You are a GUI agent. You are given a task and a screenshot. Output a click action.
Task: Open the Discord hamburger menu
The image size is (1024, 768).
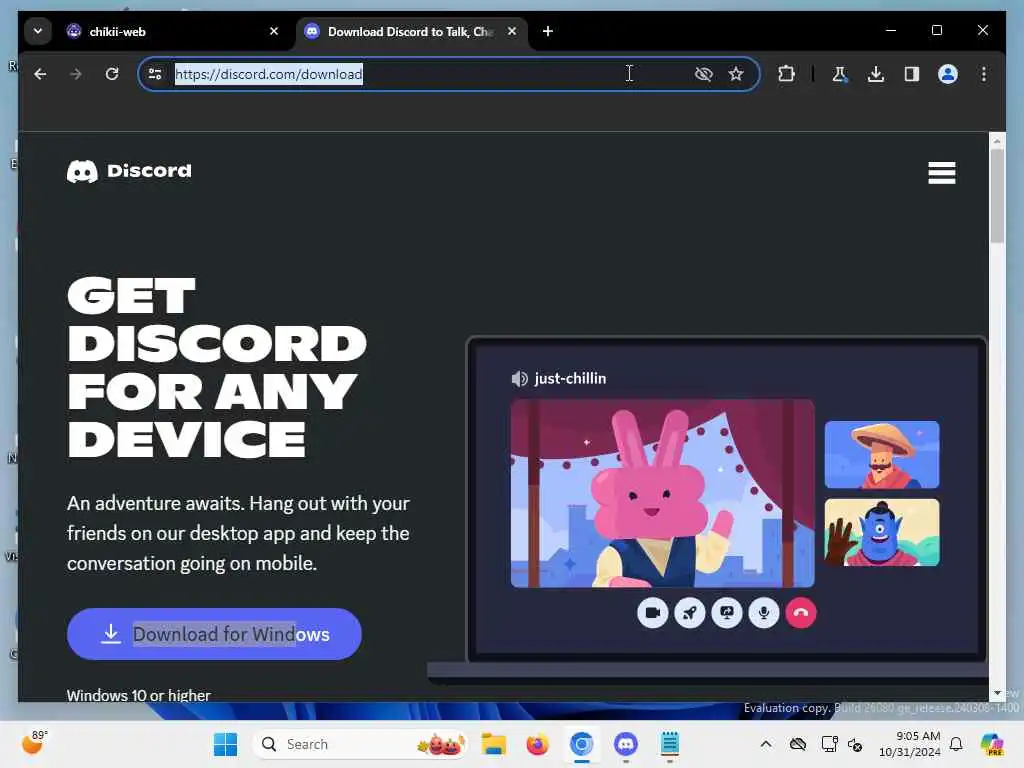click(942, 173)
